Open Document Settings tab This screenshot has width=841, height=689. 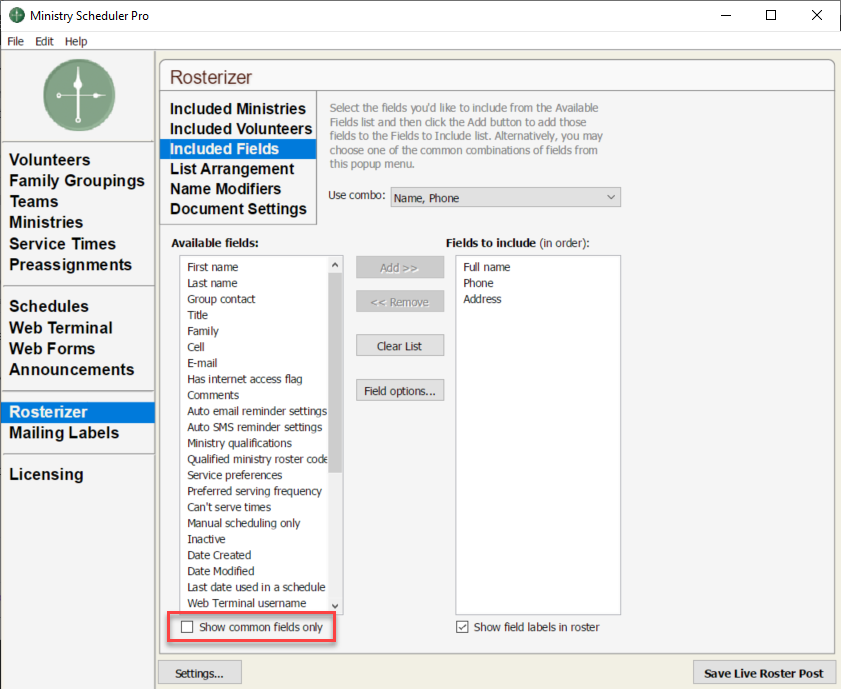[x=238, y=209]
